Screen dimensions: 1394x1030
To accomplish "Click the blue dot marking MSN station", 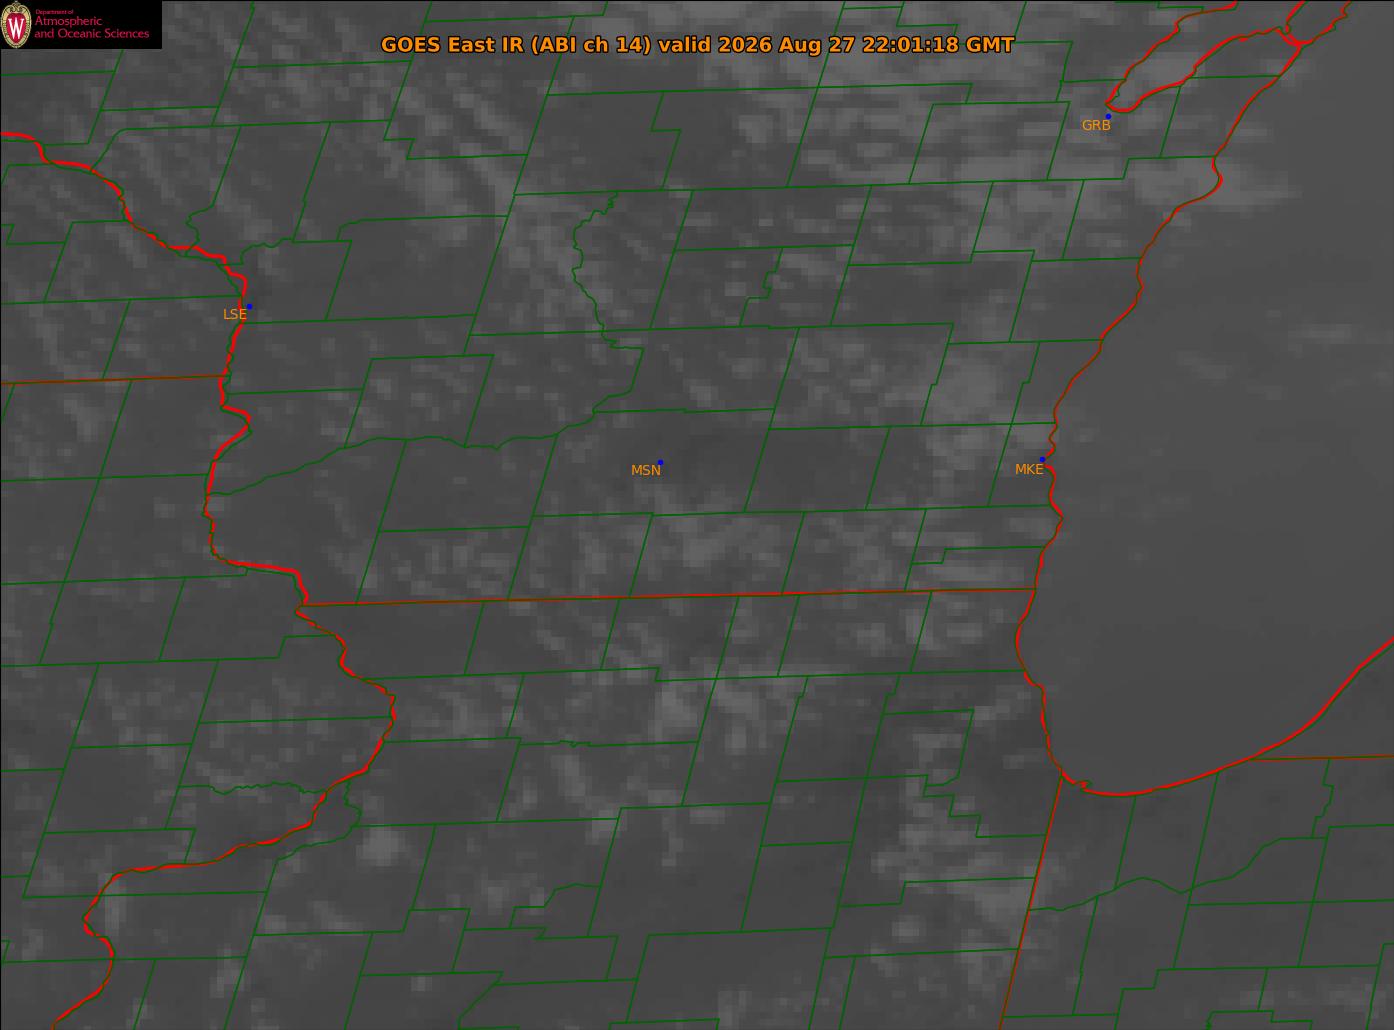I will (x=660, y=462).
